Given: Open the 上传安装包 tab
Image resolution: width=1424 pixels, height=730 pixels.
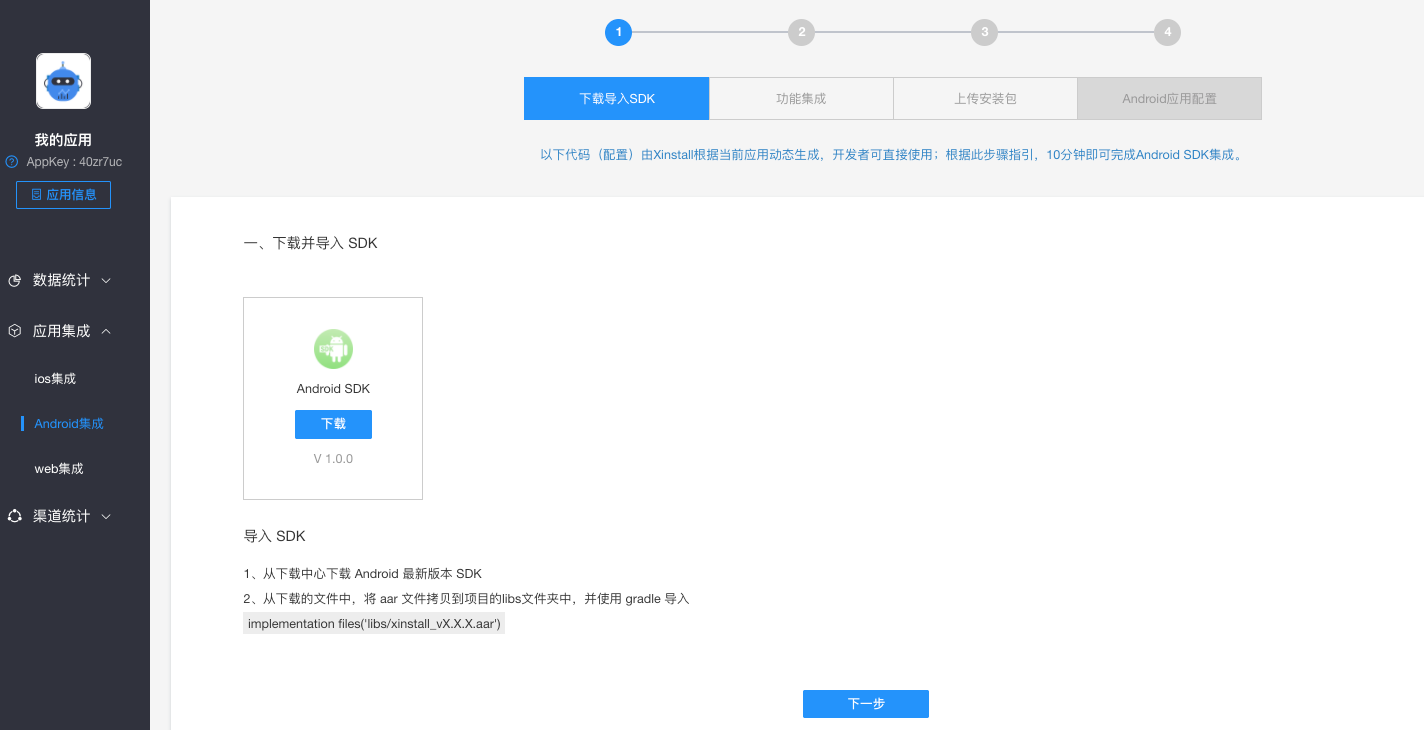Looking at the screenshot, I should click(x=985, y=98).
